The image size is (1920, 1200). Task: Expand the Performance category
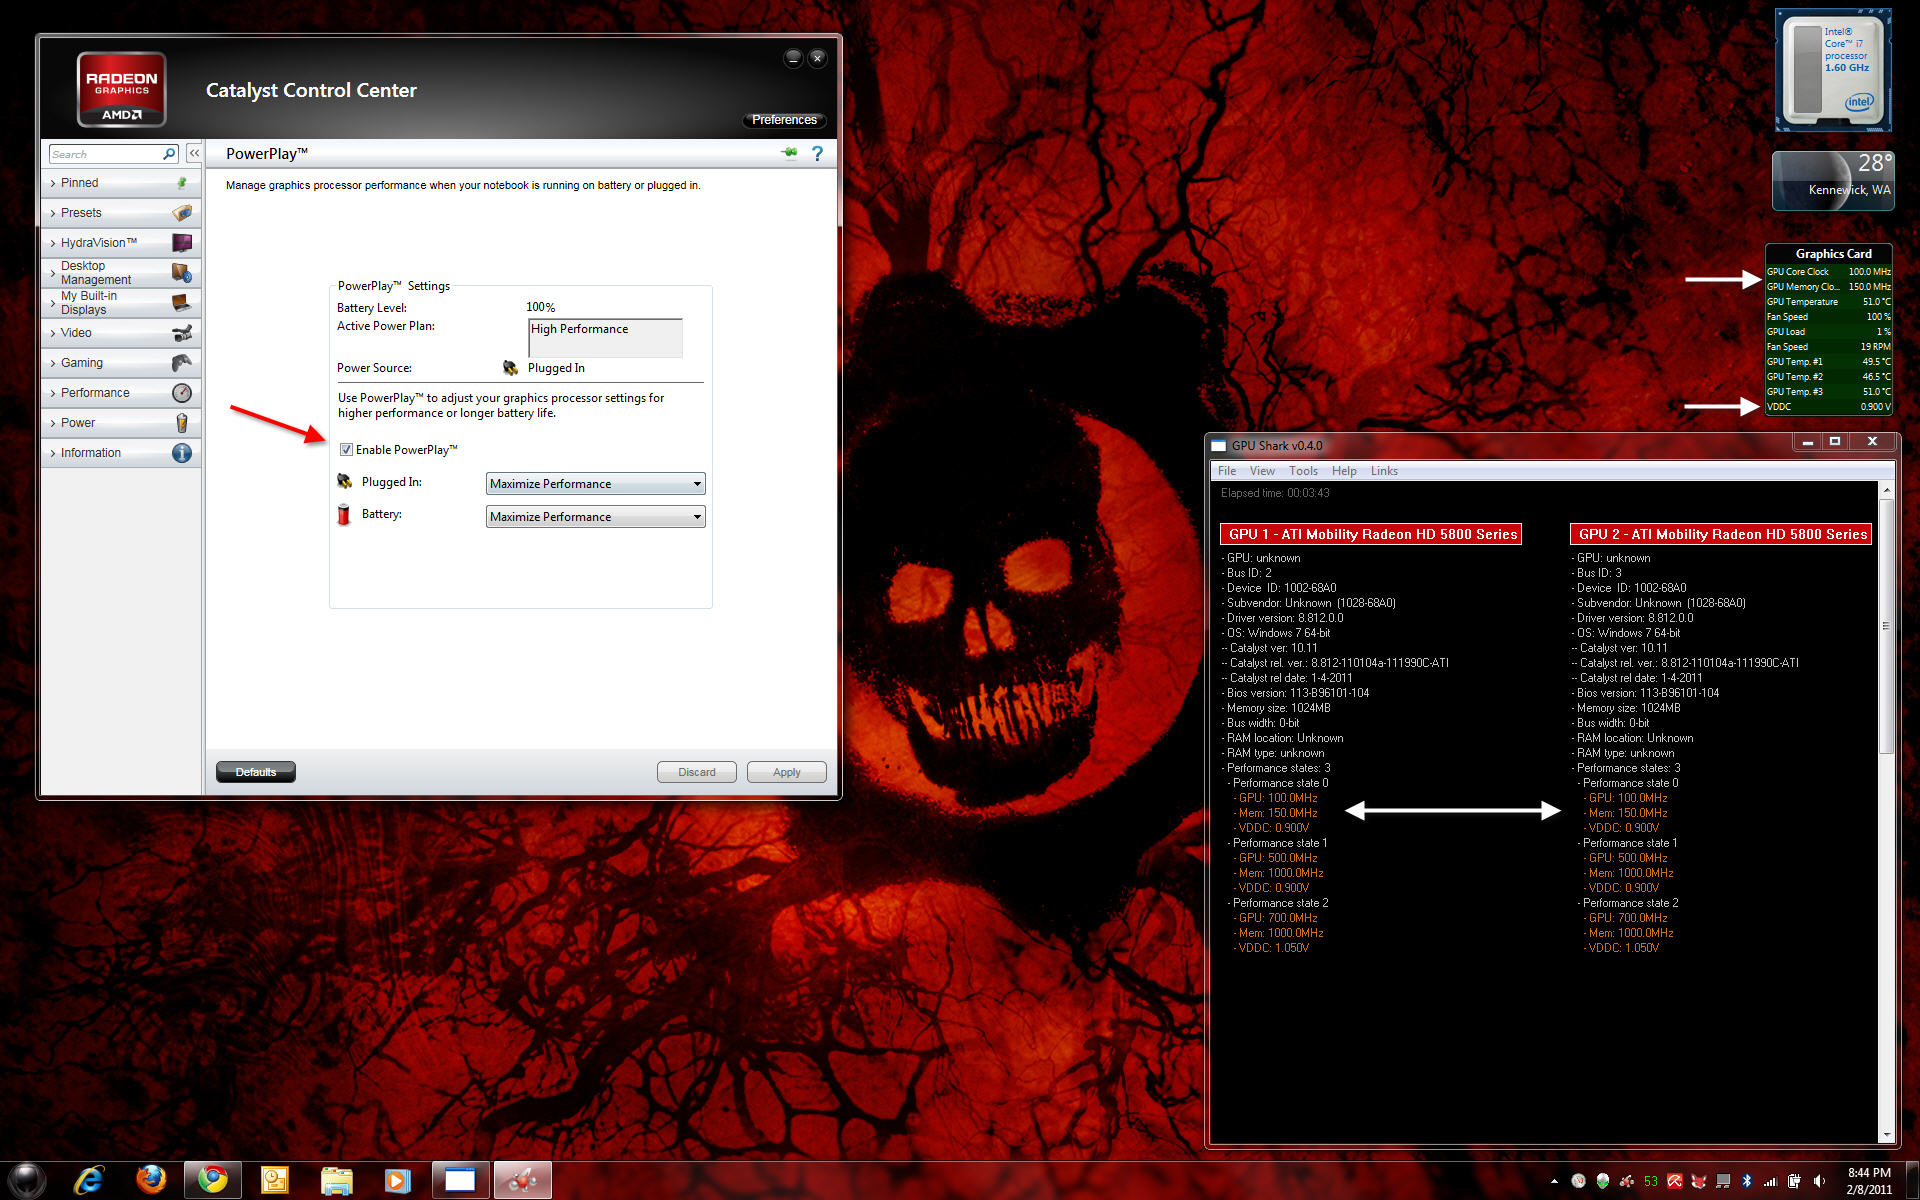click(121, 393)
